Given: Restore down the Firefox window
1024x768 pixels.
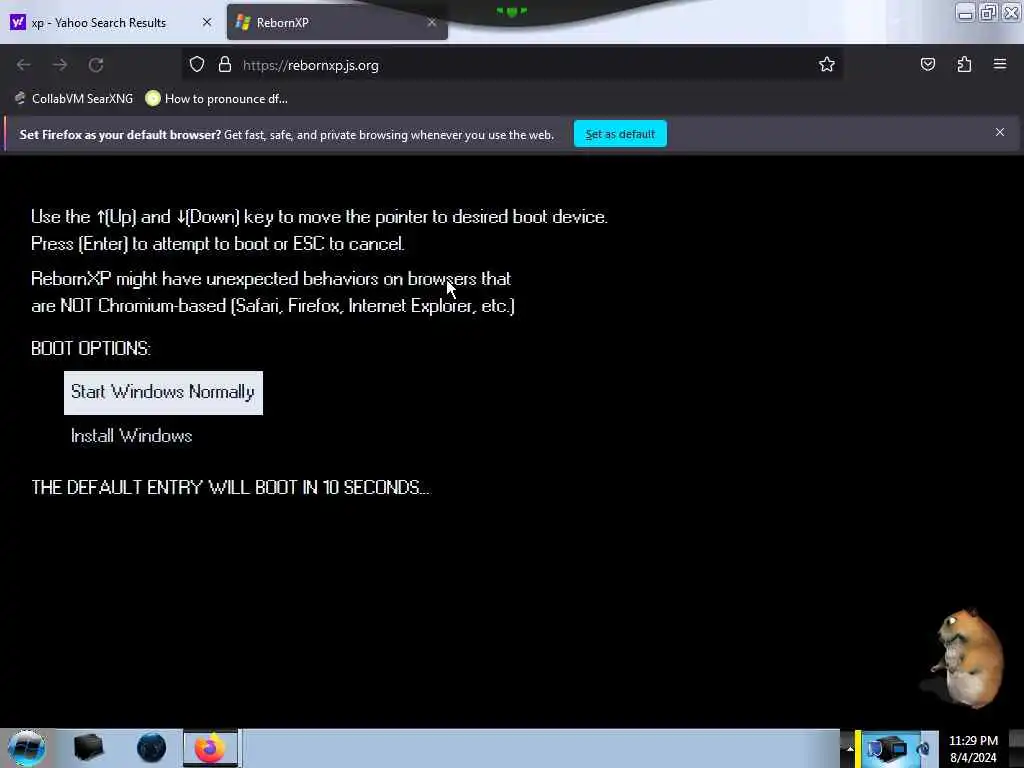Looking at the screenshot, I should [x=988, y=12].
